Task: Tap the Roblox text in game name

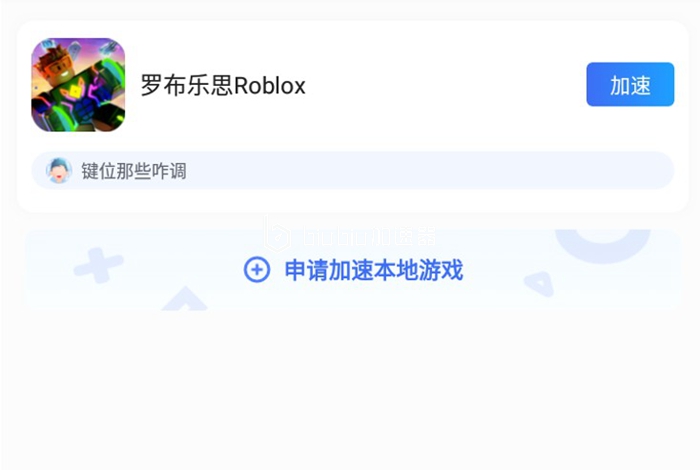Action: tap(270, 85)
